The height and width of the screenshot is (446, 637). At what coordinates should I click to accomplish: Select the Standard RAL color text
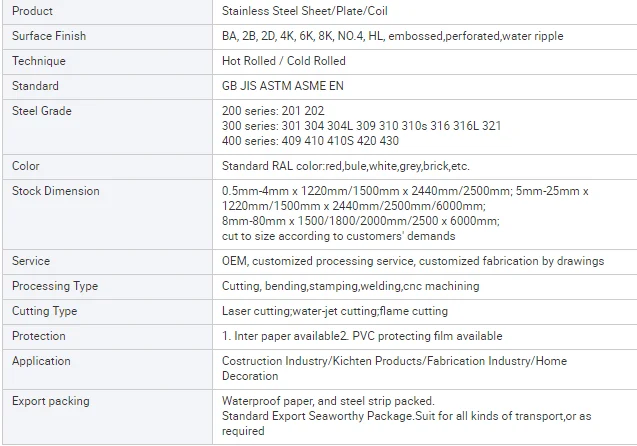(345, 166)
